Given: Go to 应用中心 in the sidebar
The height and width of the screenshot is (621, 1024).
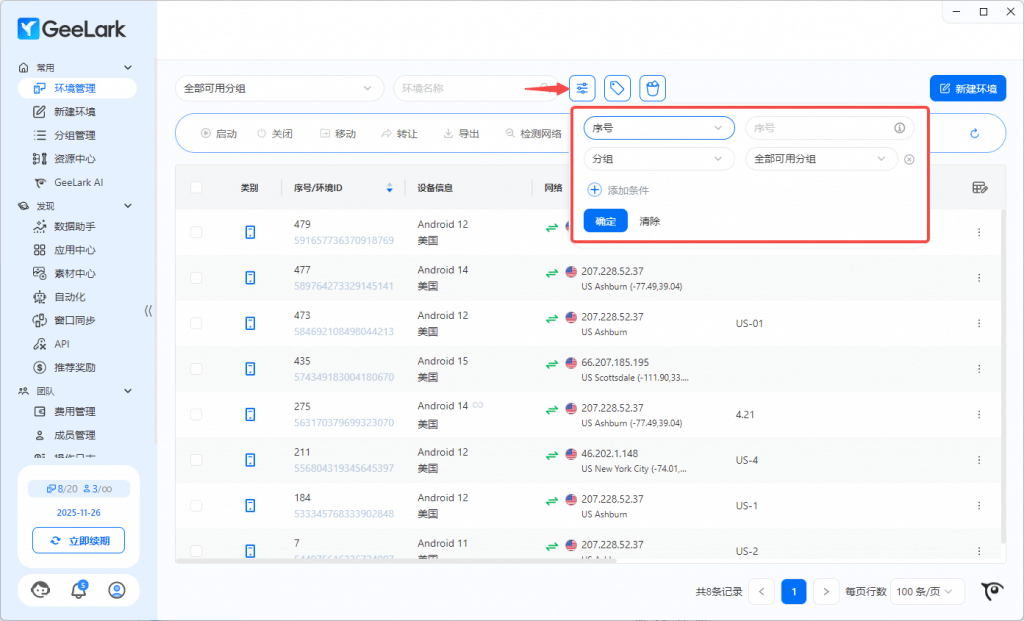Looking at the screenshot, I should 75,250.
